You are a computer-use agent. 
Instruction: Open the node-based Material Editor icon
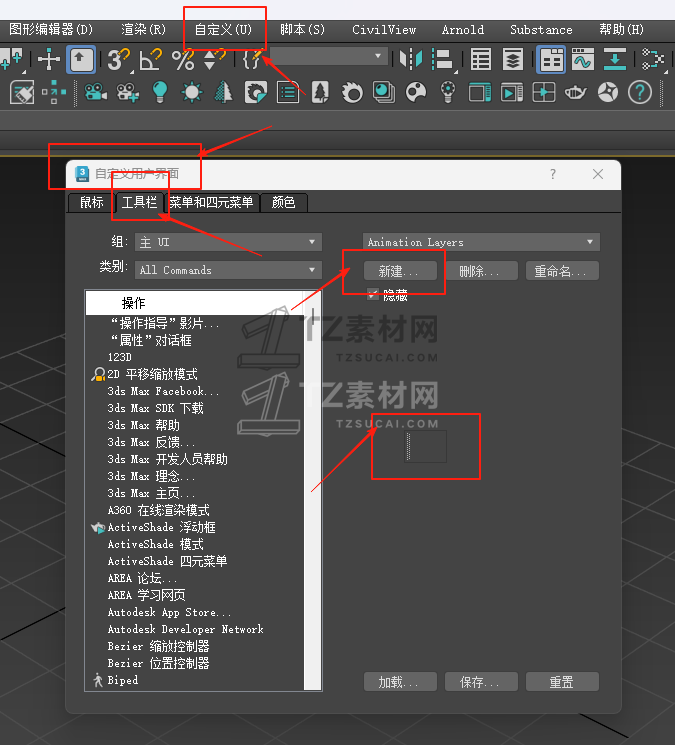(653, 59)
